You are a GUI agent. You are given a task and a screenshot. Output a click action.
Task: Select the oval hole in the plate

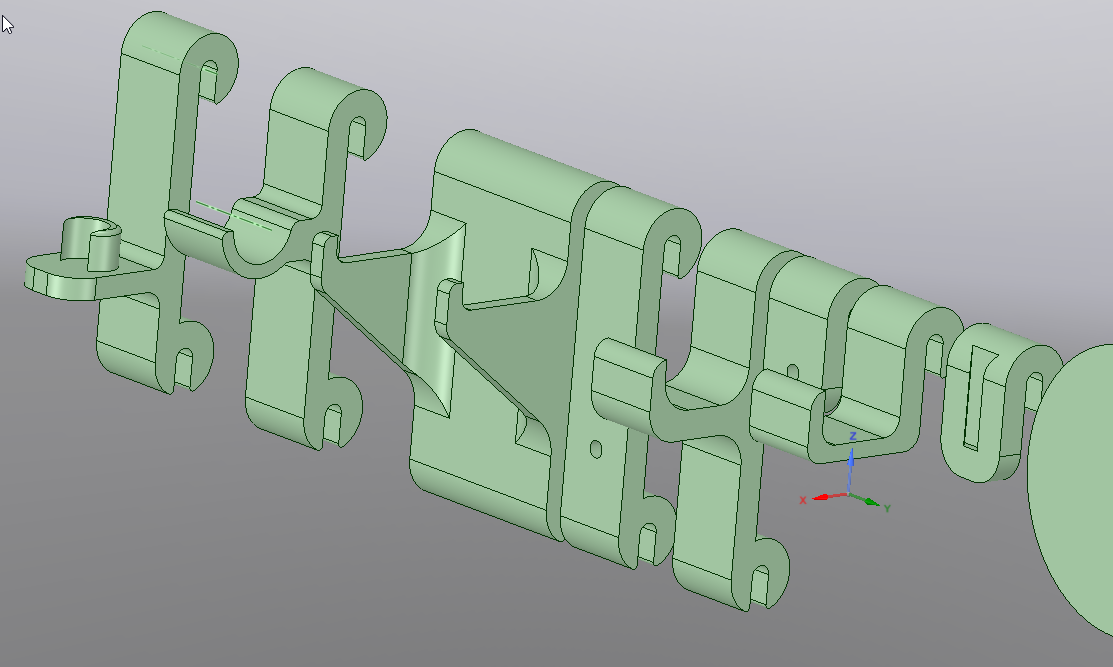click(x=596, y=449)
